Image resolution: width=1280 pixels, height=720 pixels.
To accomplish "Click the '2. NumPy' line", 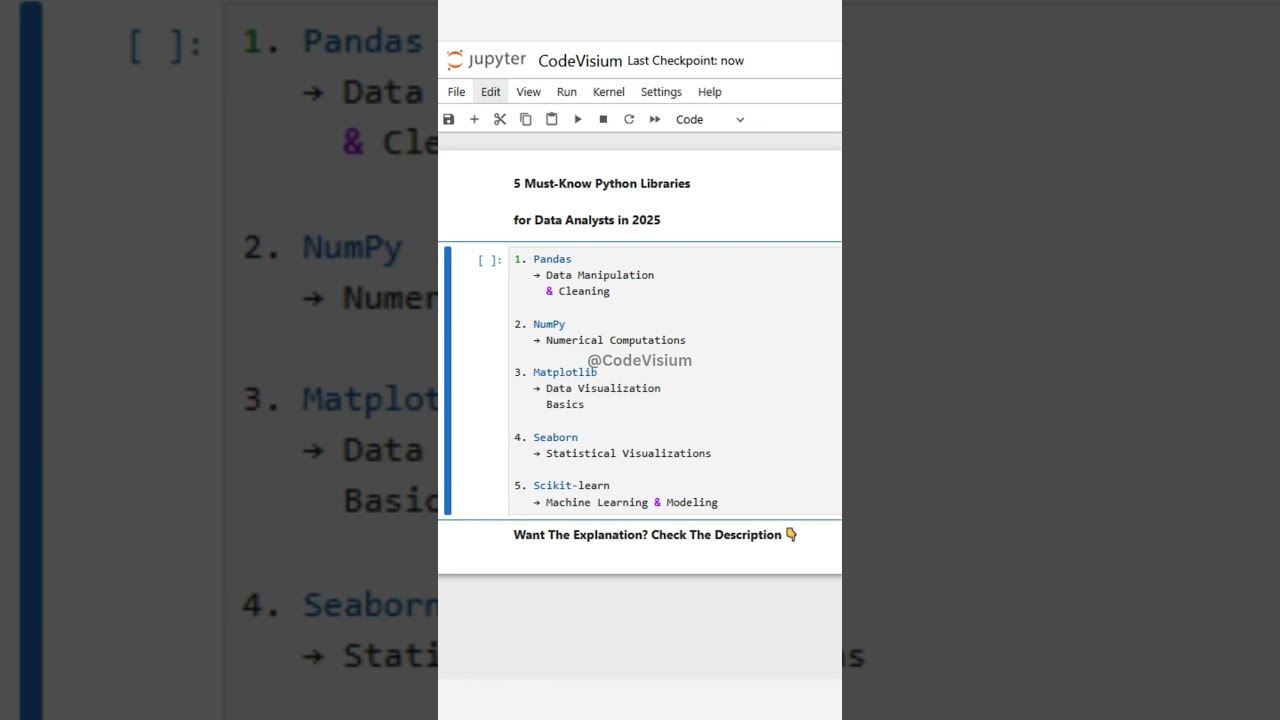I will [540, 324].
